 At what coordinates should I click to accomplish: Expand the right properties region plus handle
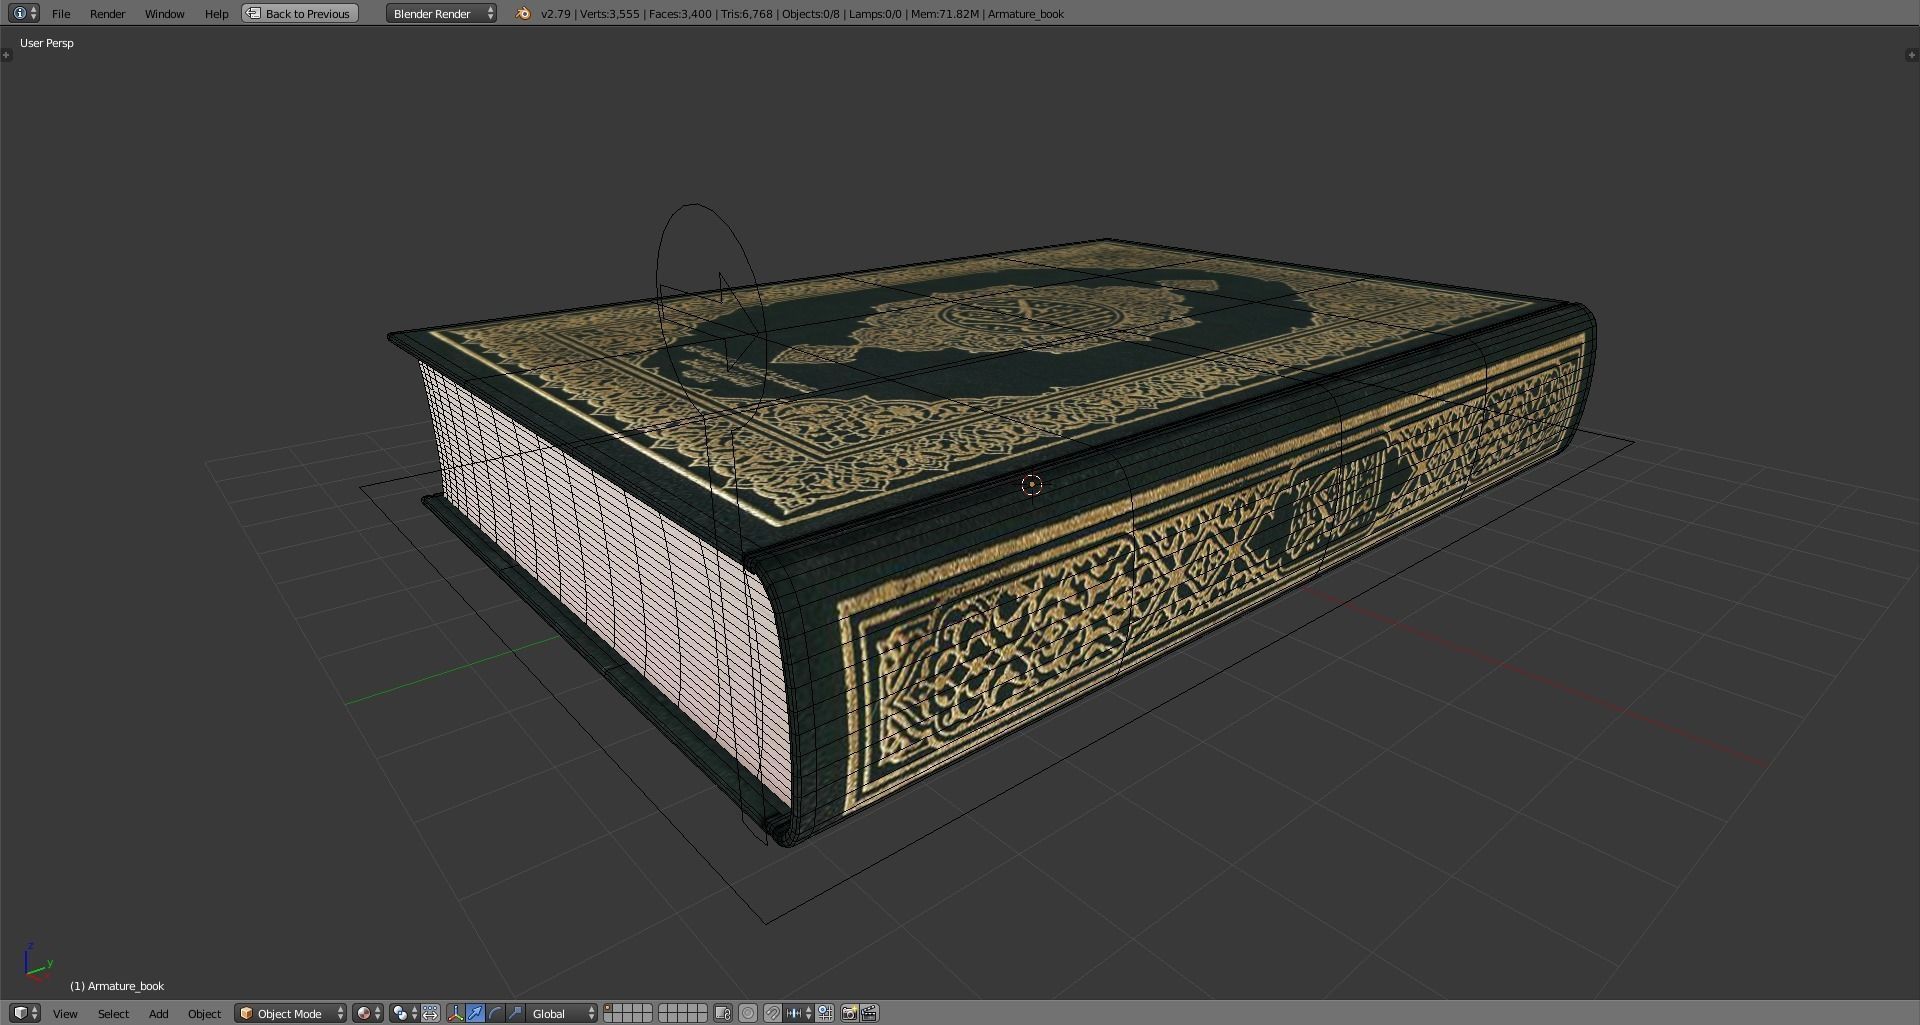[x=1912, y=55]
